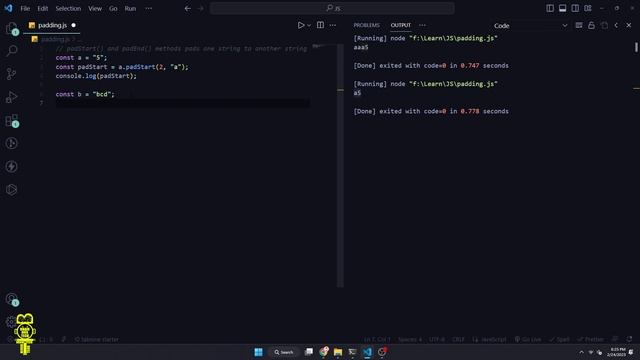Open the Accounts icon in activity bar

click(x=11, y=299)
